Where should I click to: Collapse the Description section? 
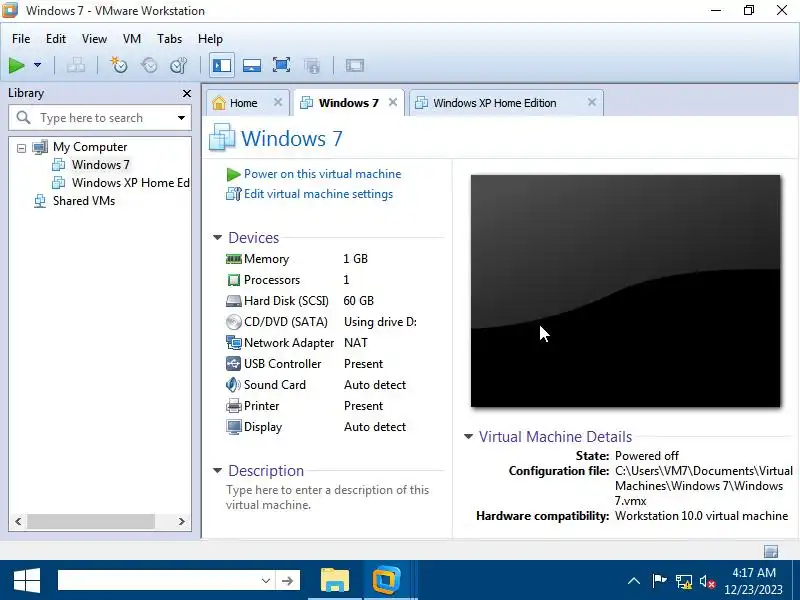pyautogui.click(x=217, y=470)
